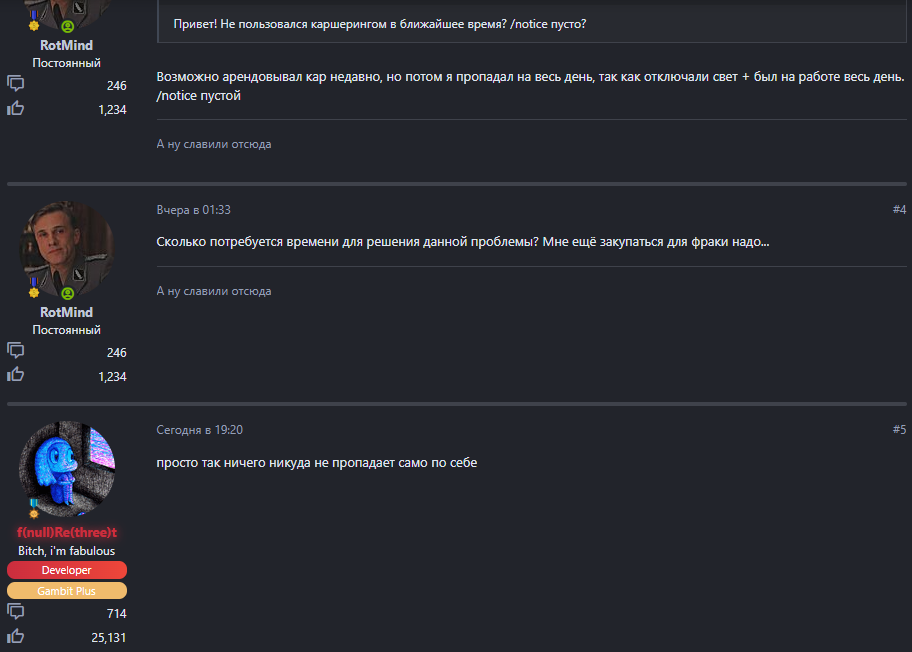Open the f(null)Re(three)t username link
This screenshot has height=652, width=912.
pos(67,533)
